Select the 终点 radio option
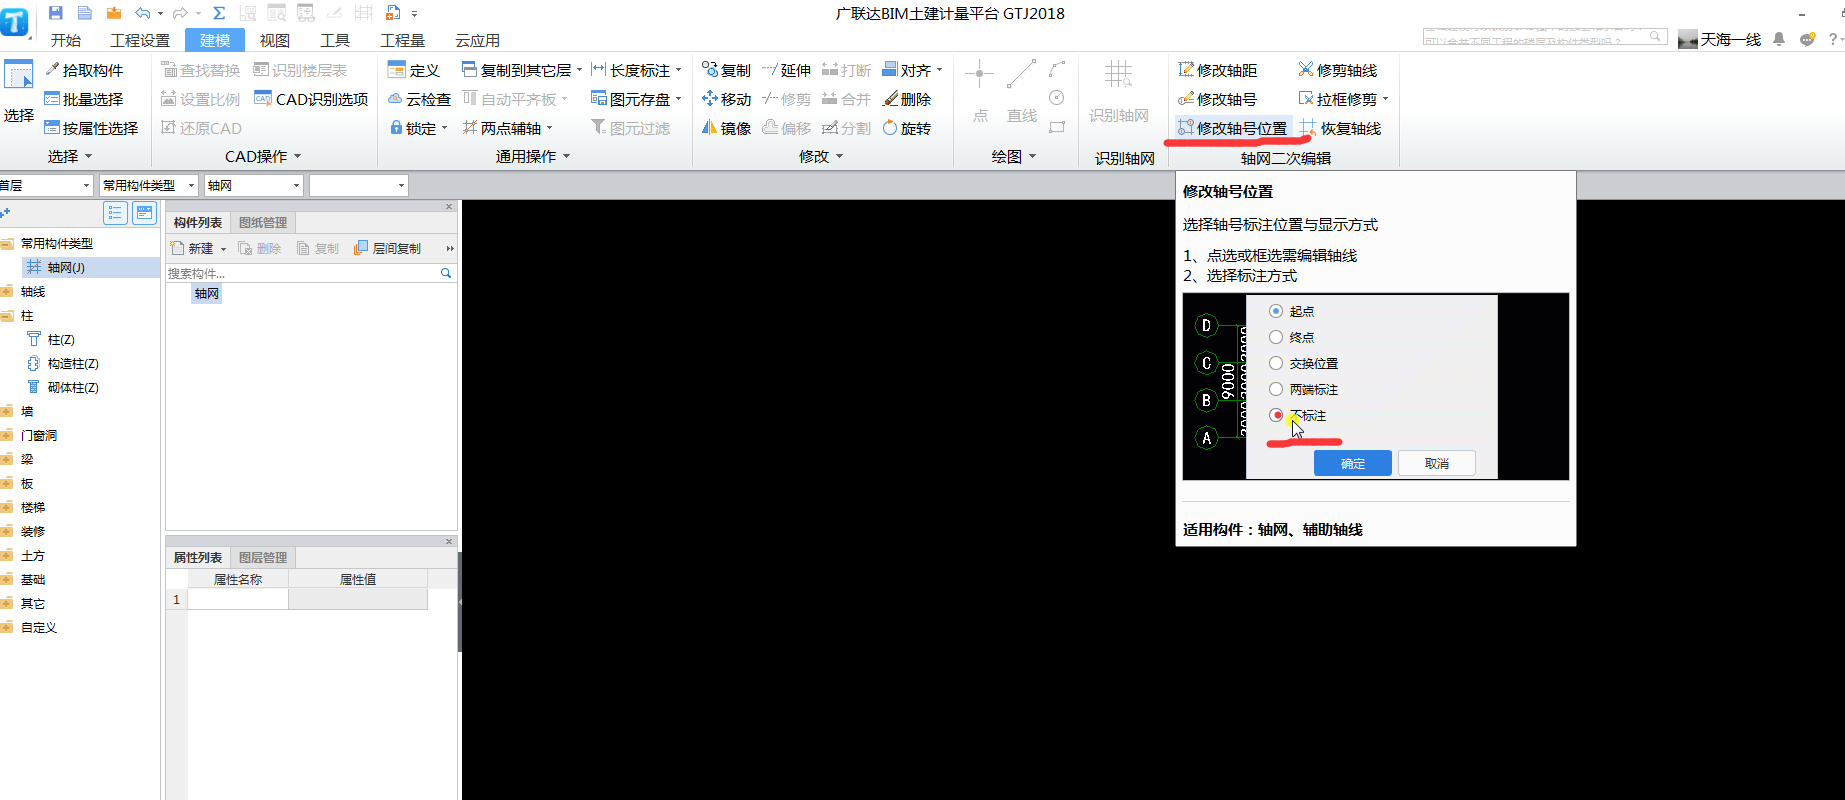 [x=1276, y=337]
